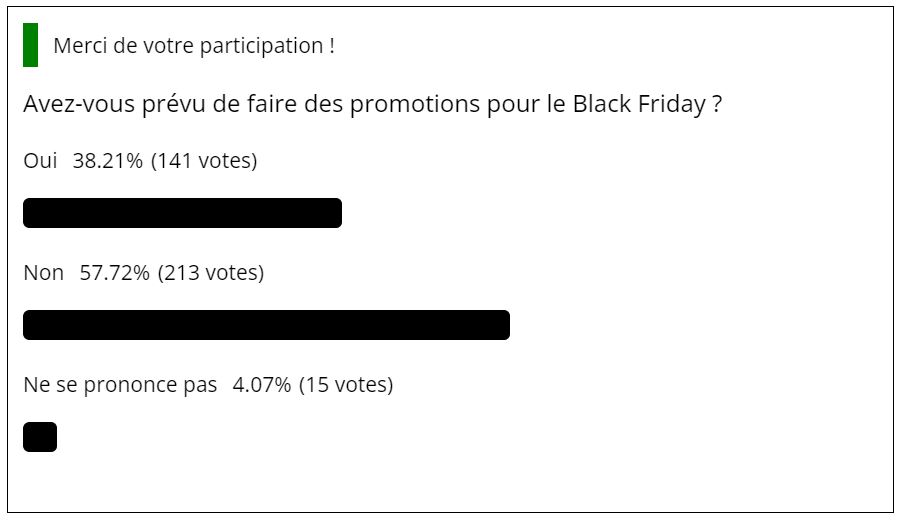Click the 'Merci de votre participation !' message

click(194, 46)
